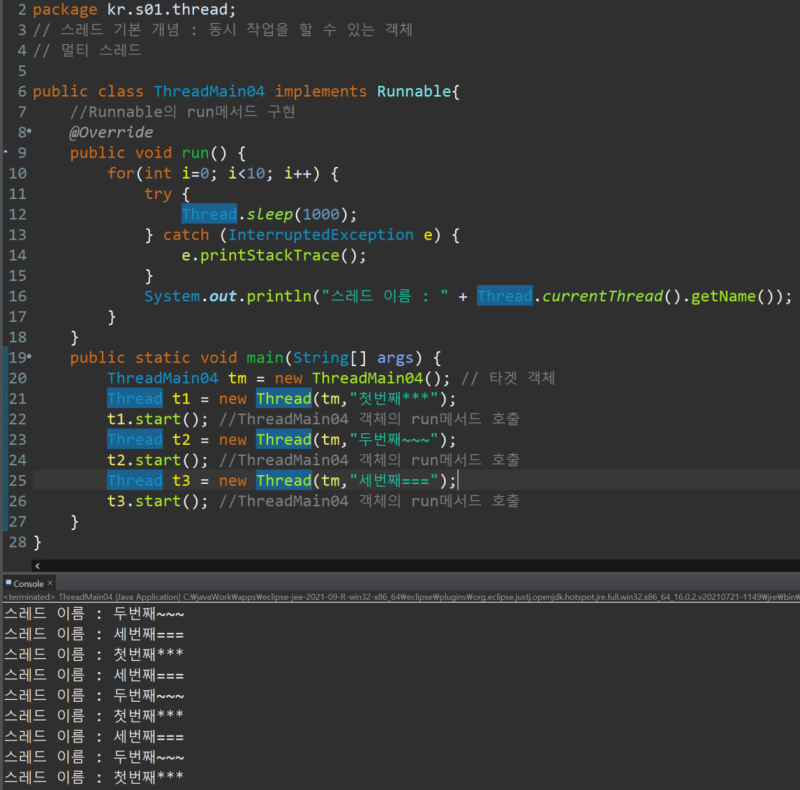The height and width of the screenshot is (790, 800).
Task: Click the InterruptedException type in catch clause
Action: pyautogui.click(x=320, y=235)
